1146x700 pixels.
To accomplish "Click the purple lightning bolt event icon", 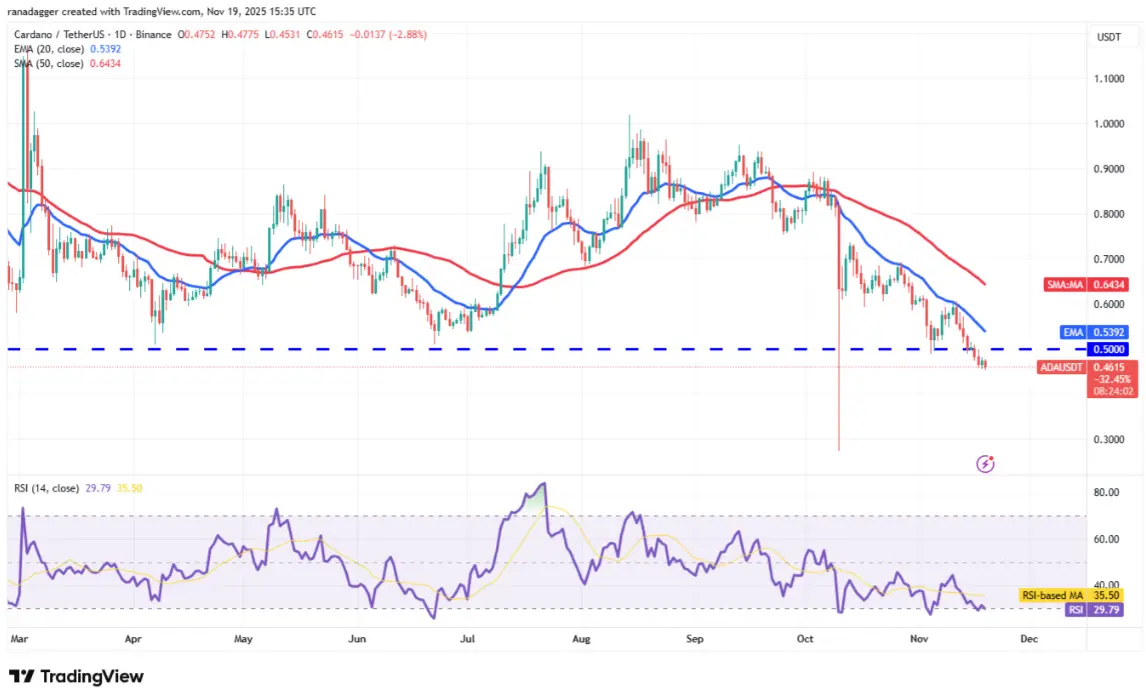I will point(985,464).
